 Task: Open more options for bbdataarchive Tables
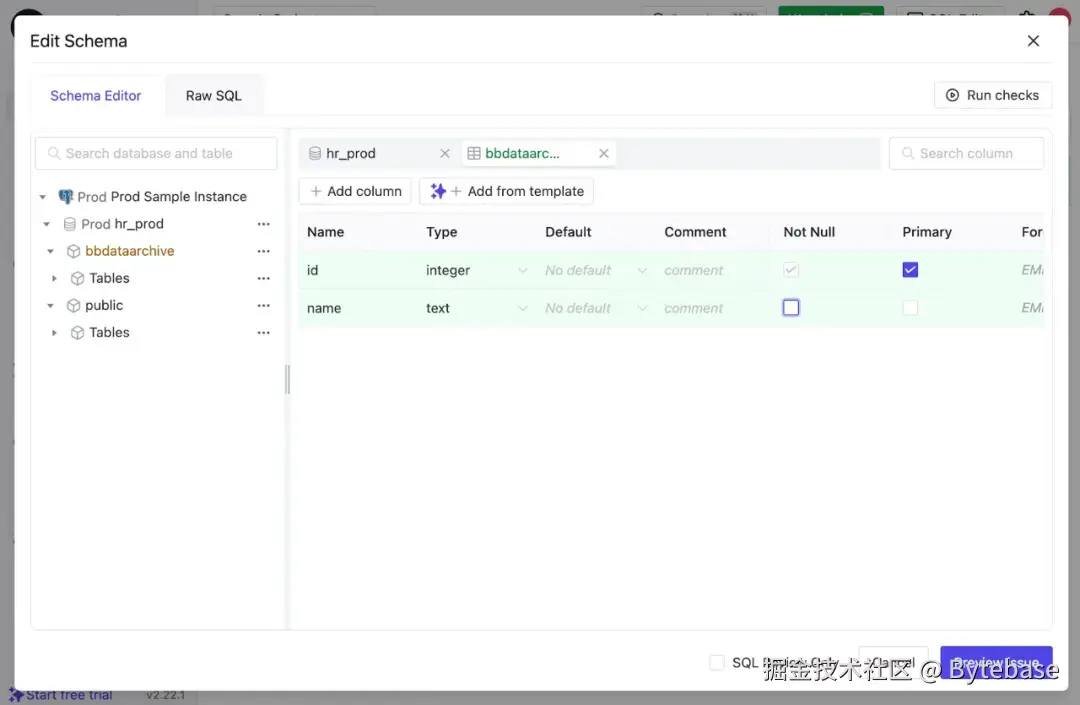pyautogui.click(x=264, y=278)
